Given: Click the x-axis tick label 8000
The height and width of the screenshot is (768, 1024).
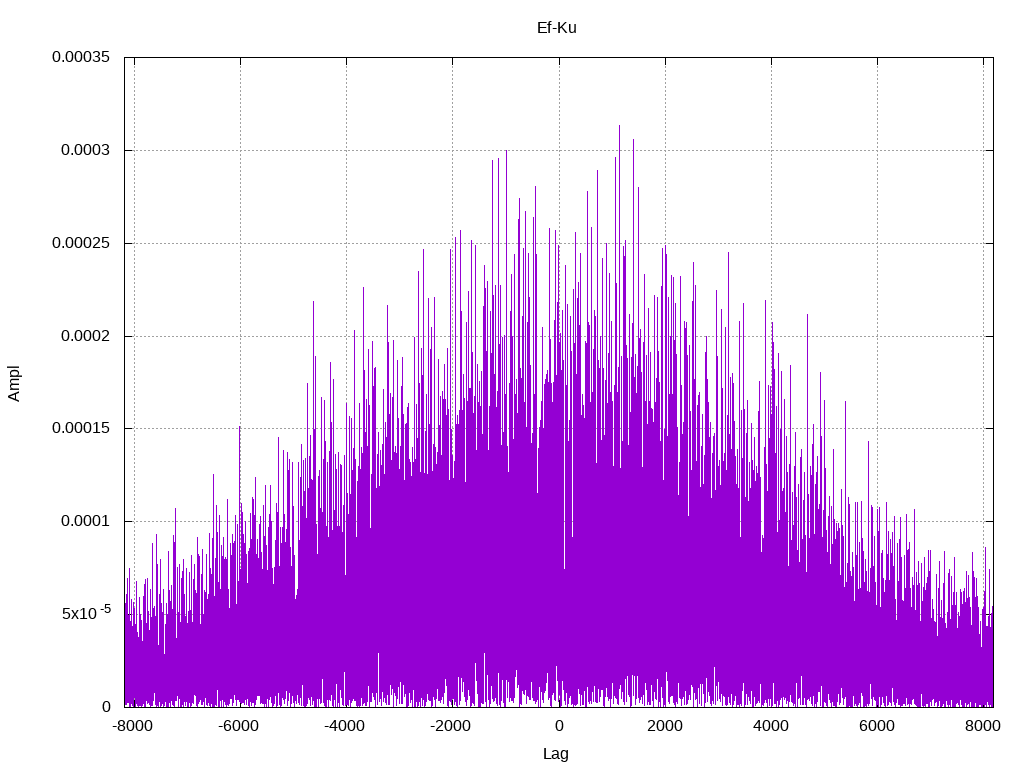Looking at the screenshot, I should pos(983,726).
